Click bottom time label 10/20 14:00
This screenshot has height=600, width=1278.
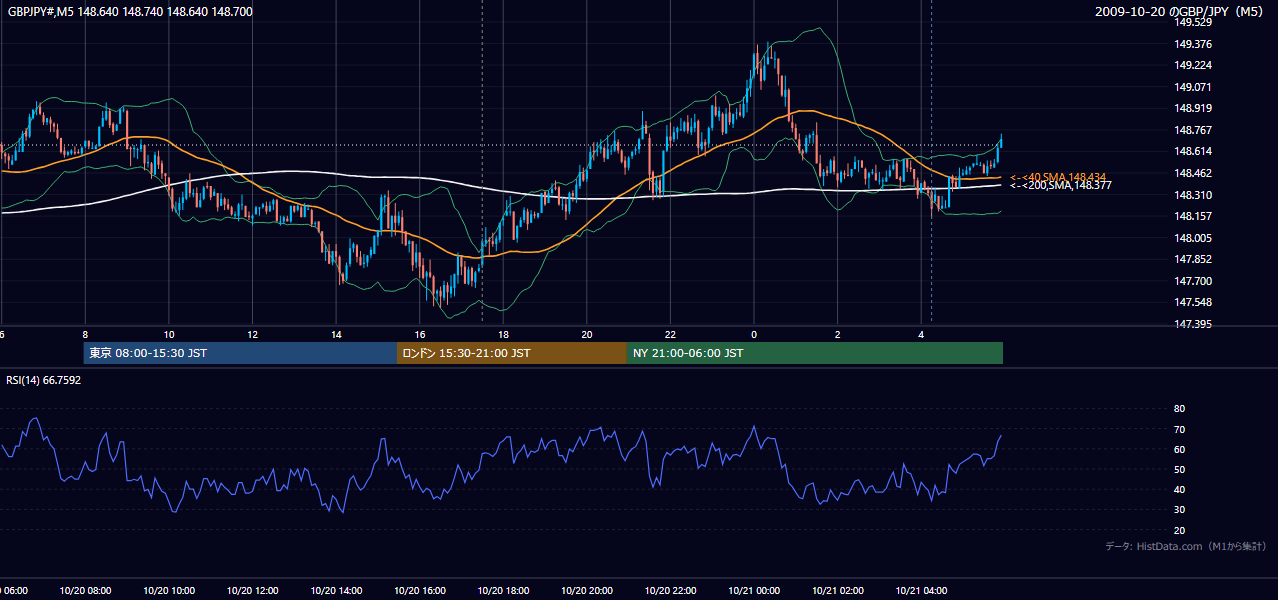[x=336, y=591]
